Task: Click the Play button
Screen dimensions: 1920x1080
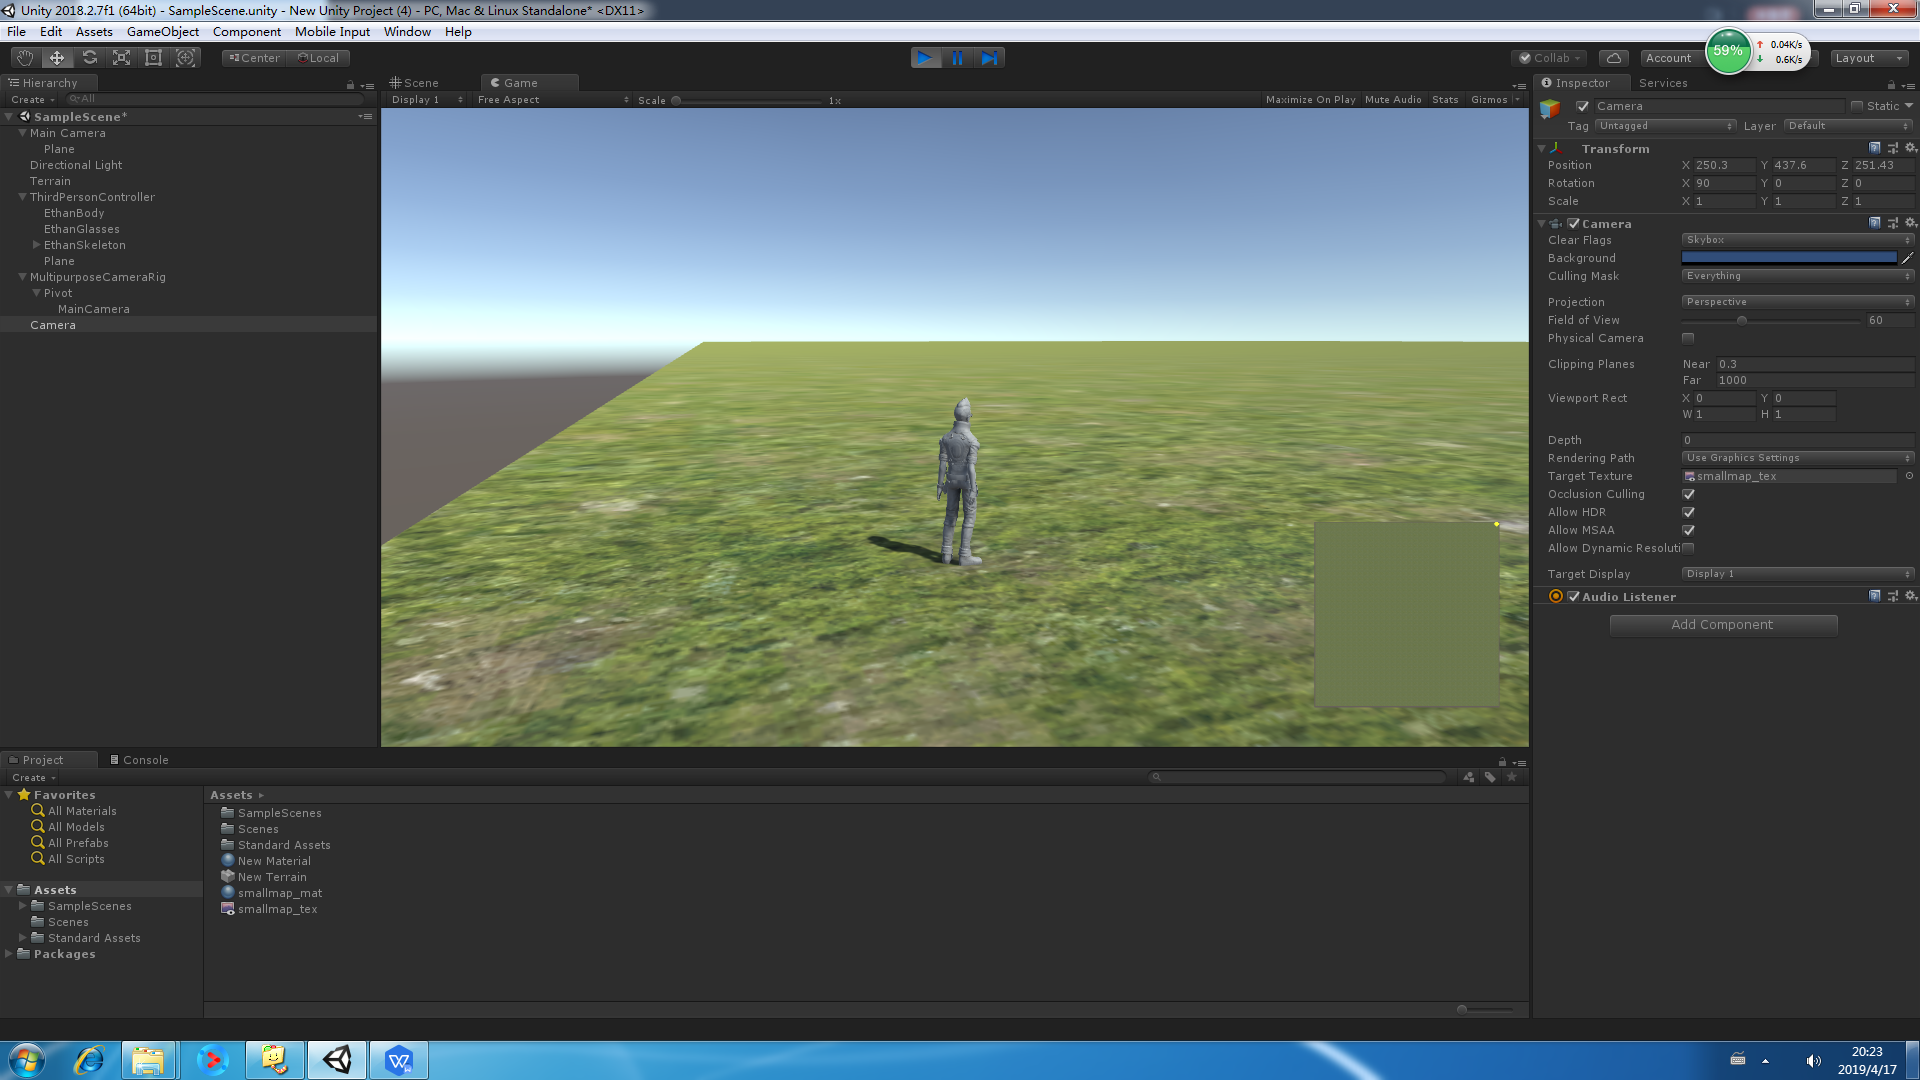Action: click(x=925, y=58)
